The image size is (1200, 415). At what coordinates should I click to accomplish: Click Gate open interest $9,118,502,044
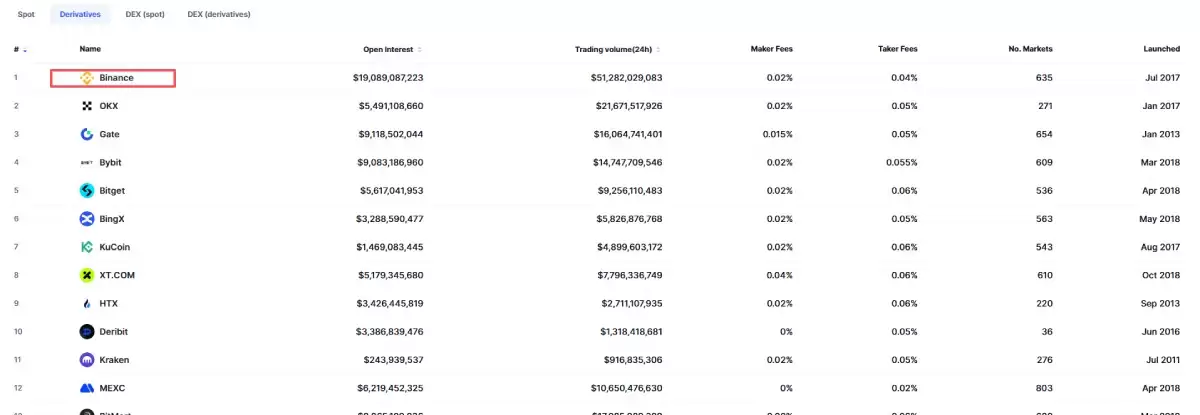click(390, 134)
